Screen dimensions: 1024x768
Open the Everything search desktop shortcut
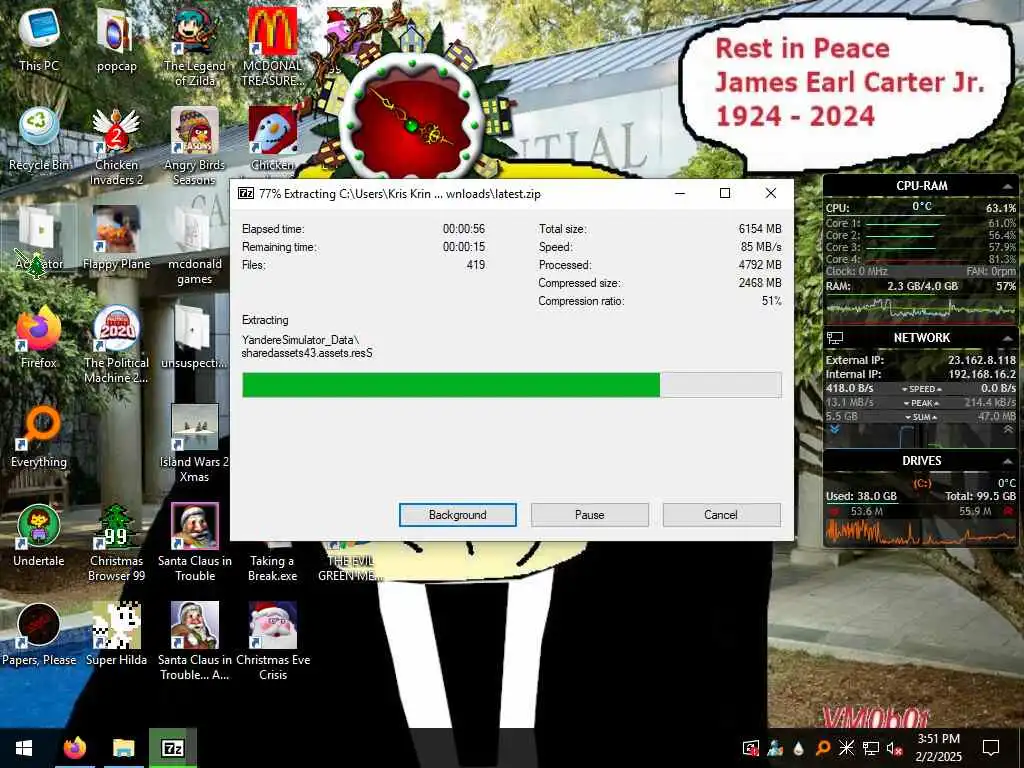[39, 436]
